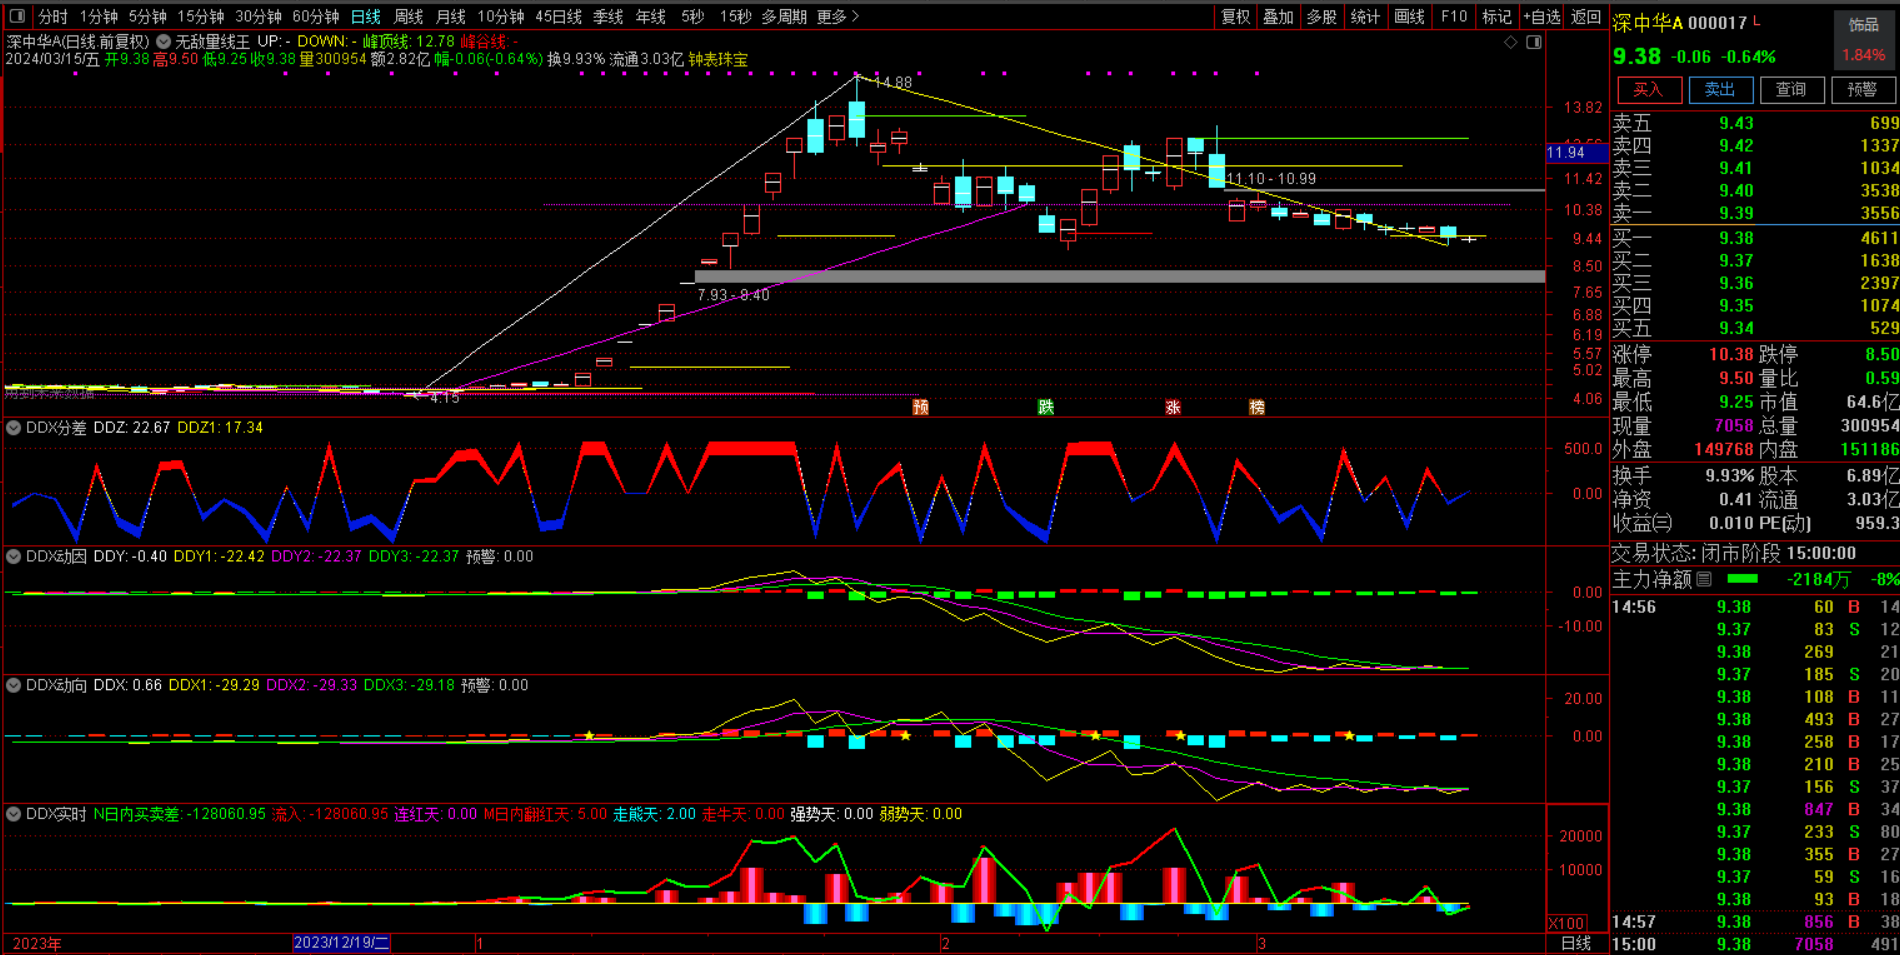This screenshot has width=1900, height=955.
Task: Open the 无敌量线王 indicator dropdown
Action: pos(163,42)
